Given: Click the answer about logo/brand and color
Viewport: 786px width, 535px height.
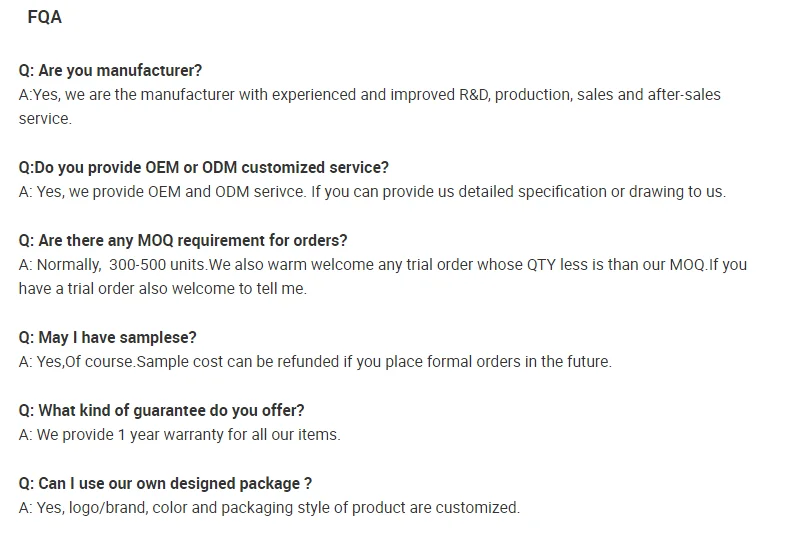Looking at the screenshot, I should pos(269,508).
